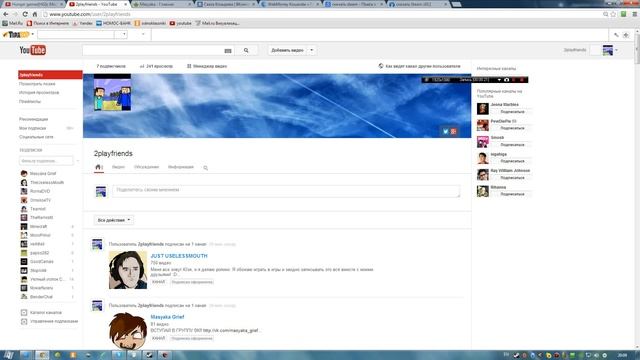Subscribe to Rihanna channel
The image size is (640, 360).
512,194
